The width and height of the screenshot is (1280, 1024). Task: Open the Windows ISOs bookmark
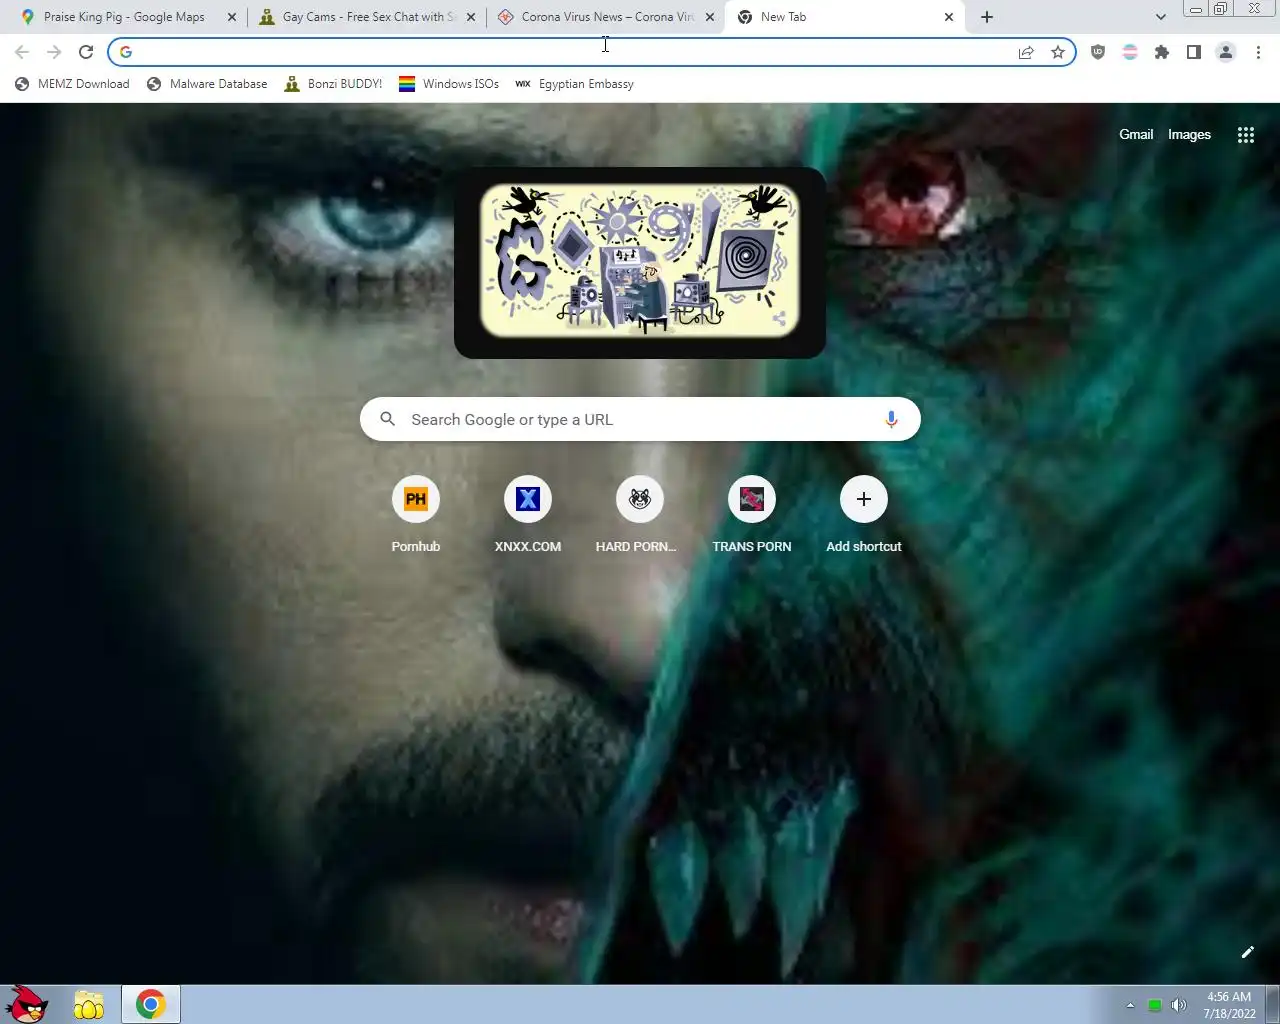(x=449, y=84)
